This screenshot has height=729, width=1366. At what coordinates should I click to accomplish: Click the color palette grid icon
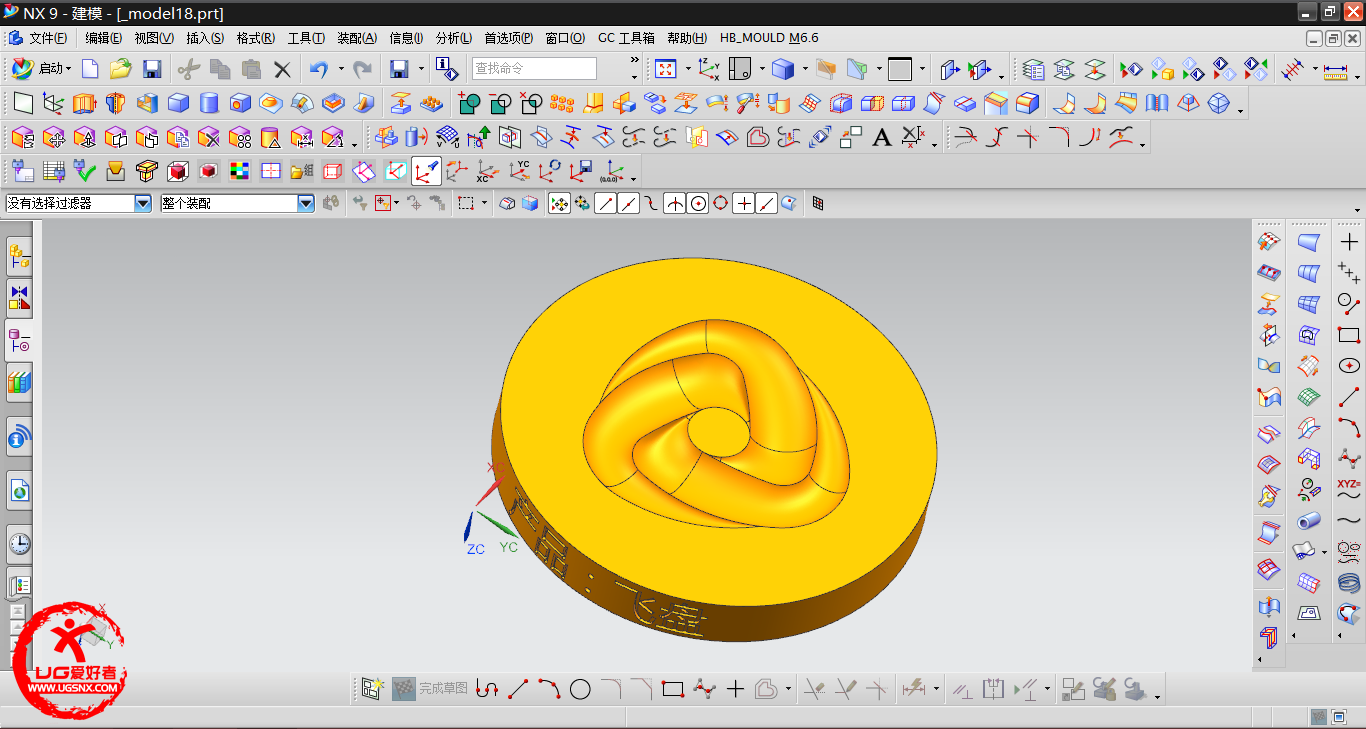239,171
